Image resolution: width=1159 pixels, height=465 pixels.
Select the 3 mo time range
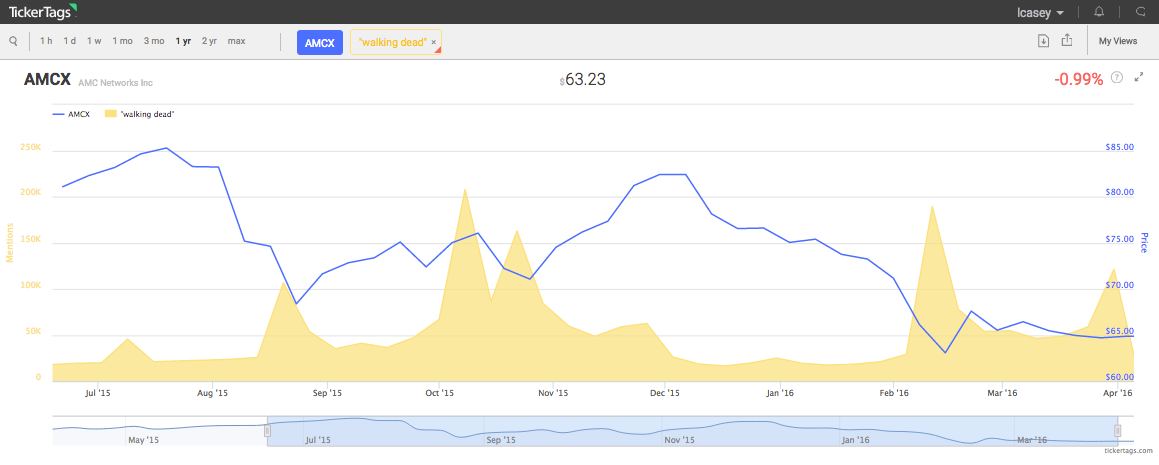tap(154, 41)
